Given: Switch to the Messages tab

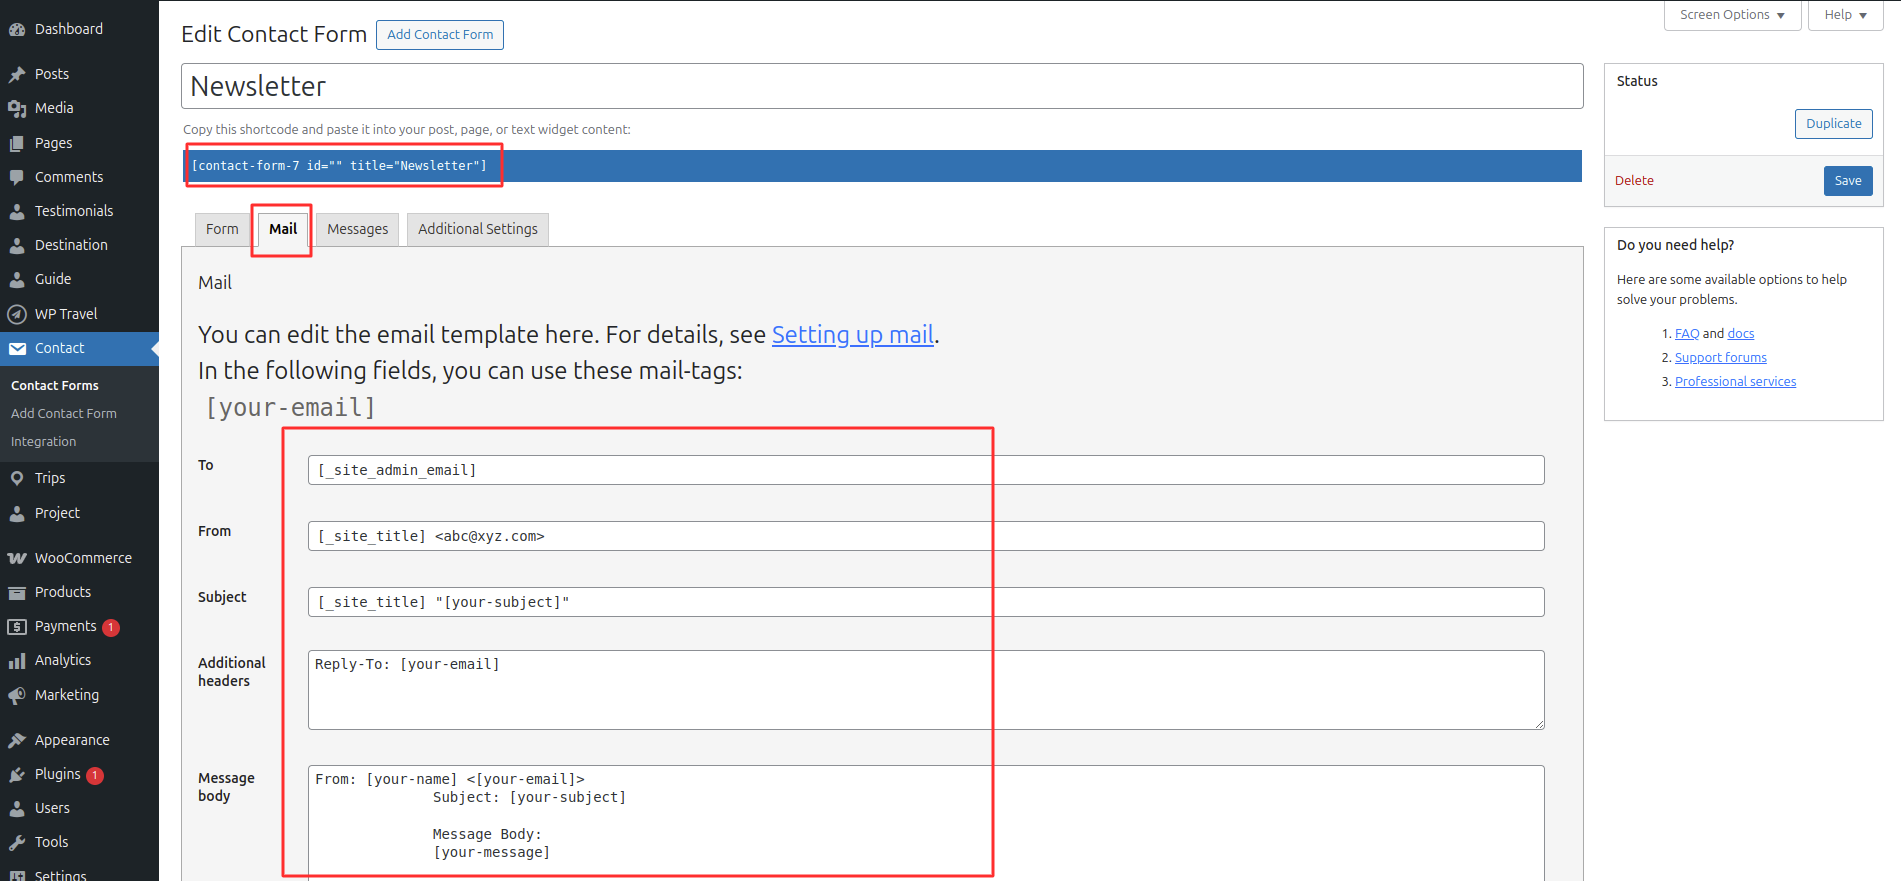Looking at the screenshot, I should [x=357, y=229].
